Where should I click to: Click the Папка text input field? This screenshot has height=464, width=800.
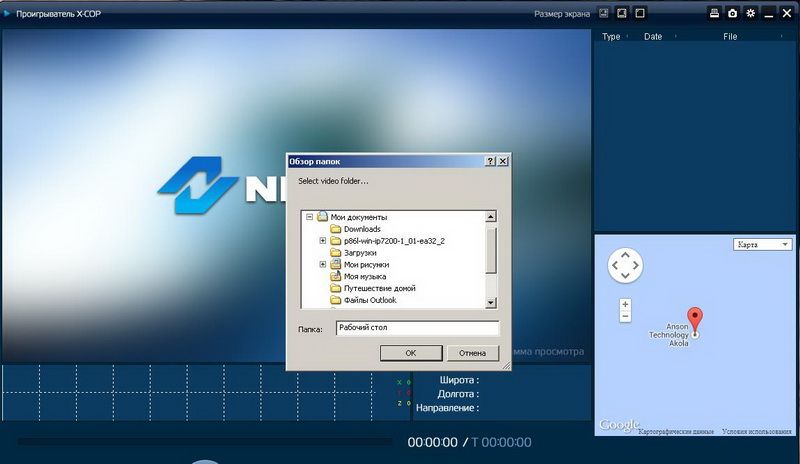[416, 328]
